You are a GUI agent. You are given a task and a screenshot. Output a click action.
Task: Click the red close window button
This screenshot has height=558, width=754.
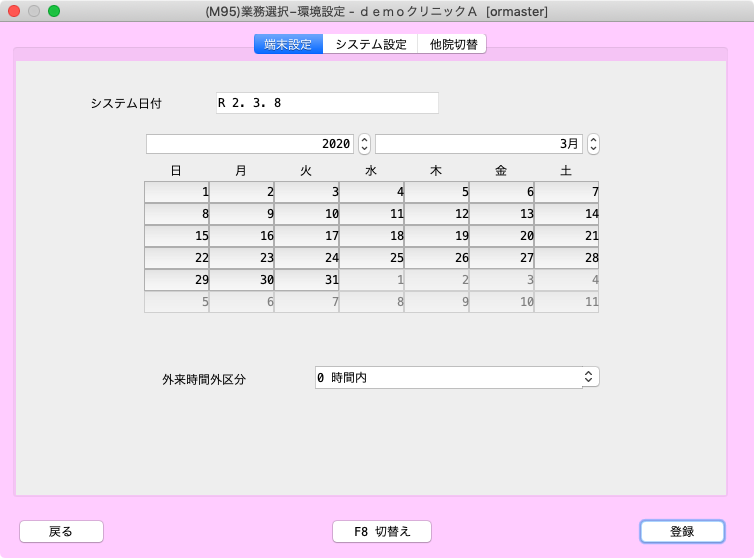click(14, 11)
